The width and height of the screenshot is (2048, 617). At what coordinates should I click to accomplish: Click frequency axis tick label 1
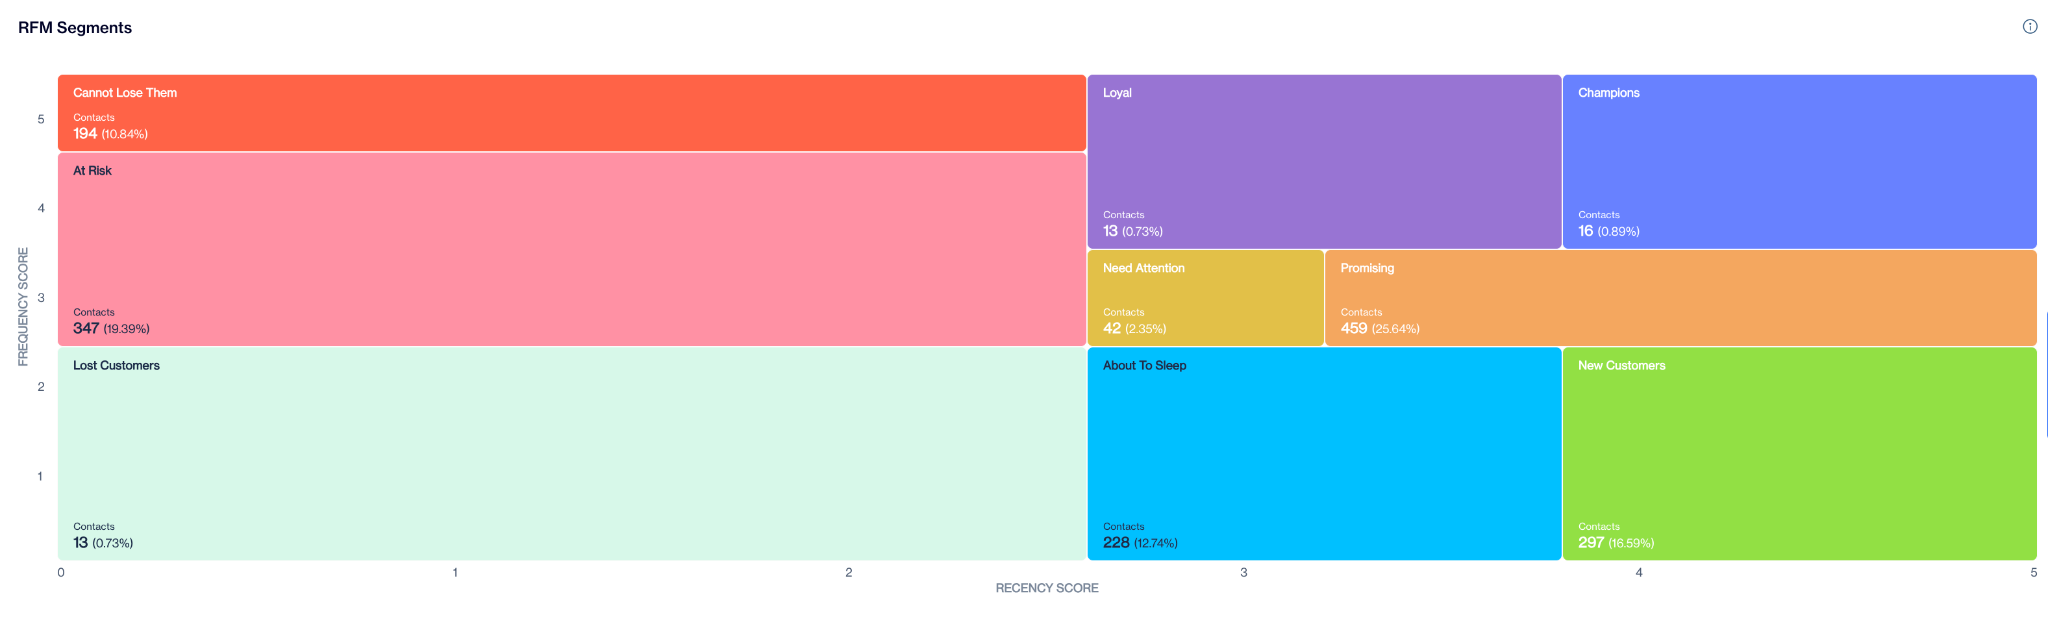click(40, 477)
